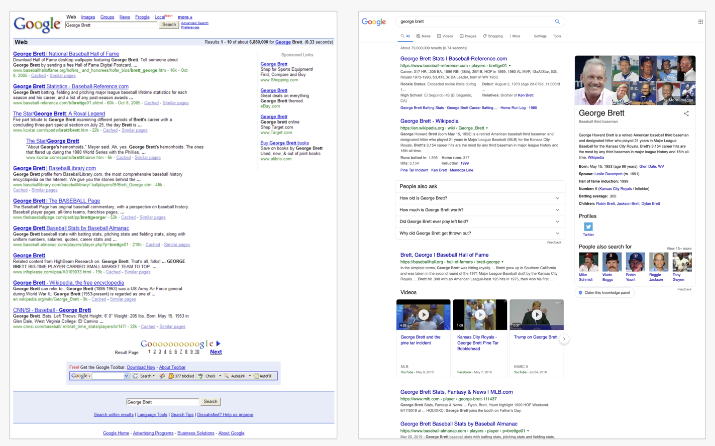The image size is (715, 446).
Task: Click the old Google footer search input field
Action: coord(162,402)
